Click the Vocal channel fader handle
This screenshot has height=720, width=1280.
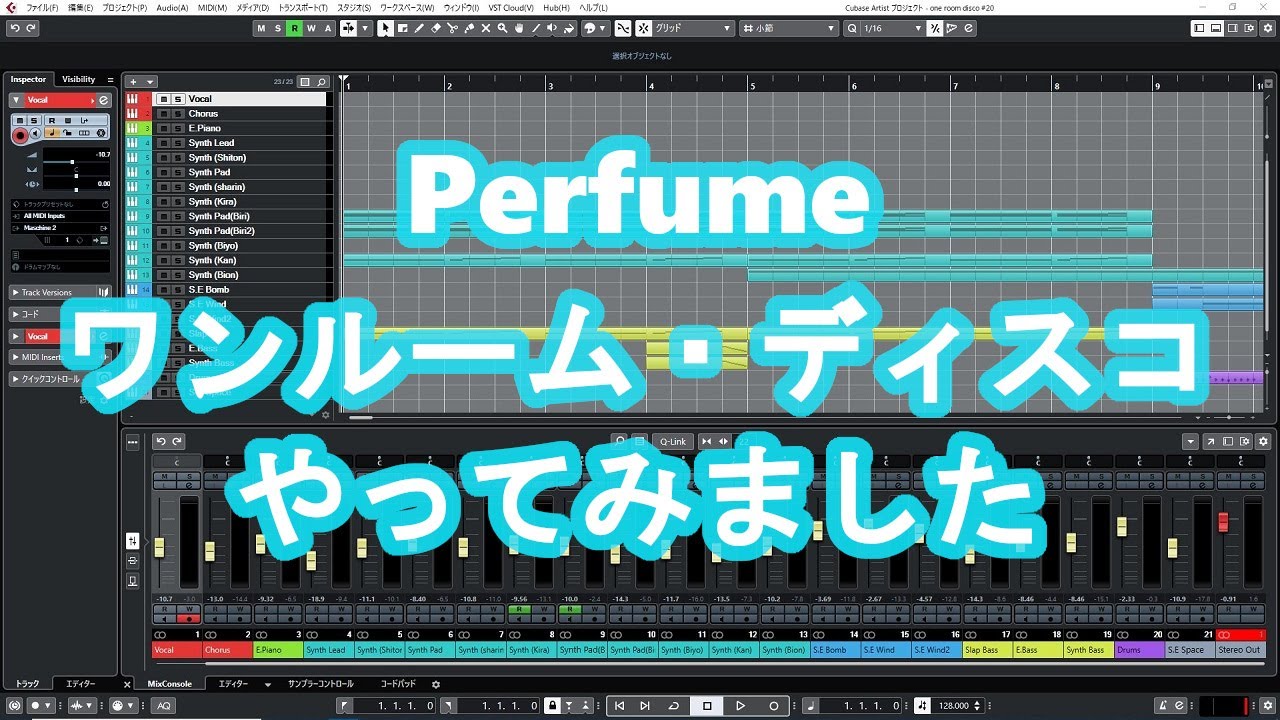coord(158,547)
